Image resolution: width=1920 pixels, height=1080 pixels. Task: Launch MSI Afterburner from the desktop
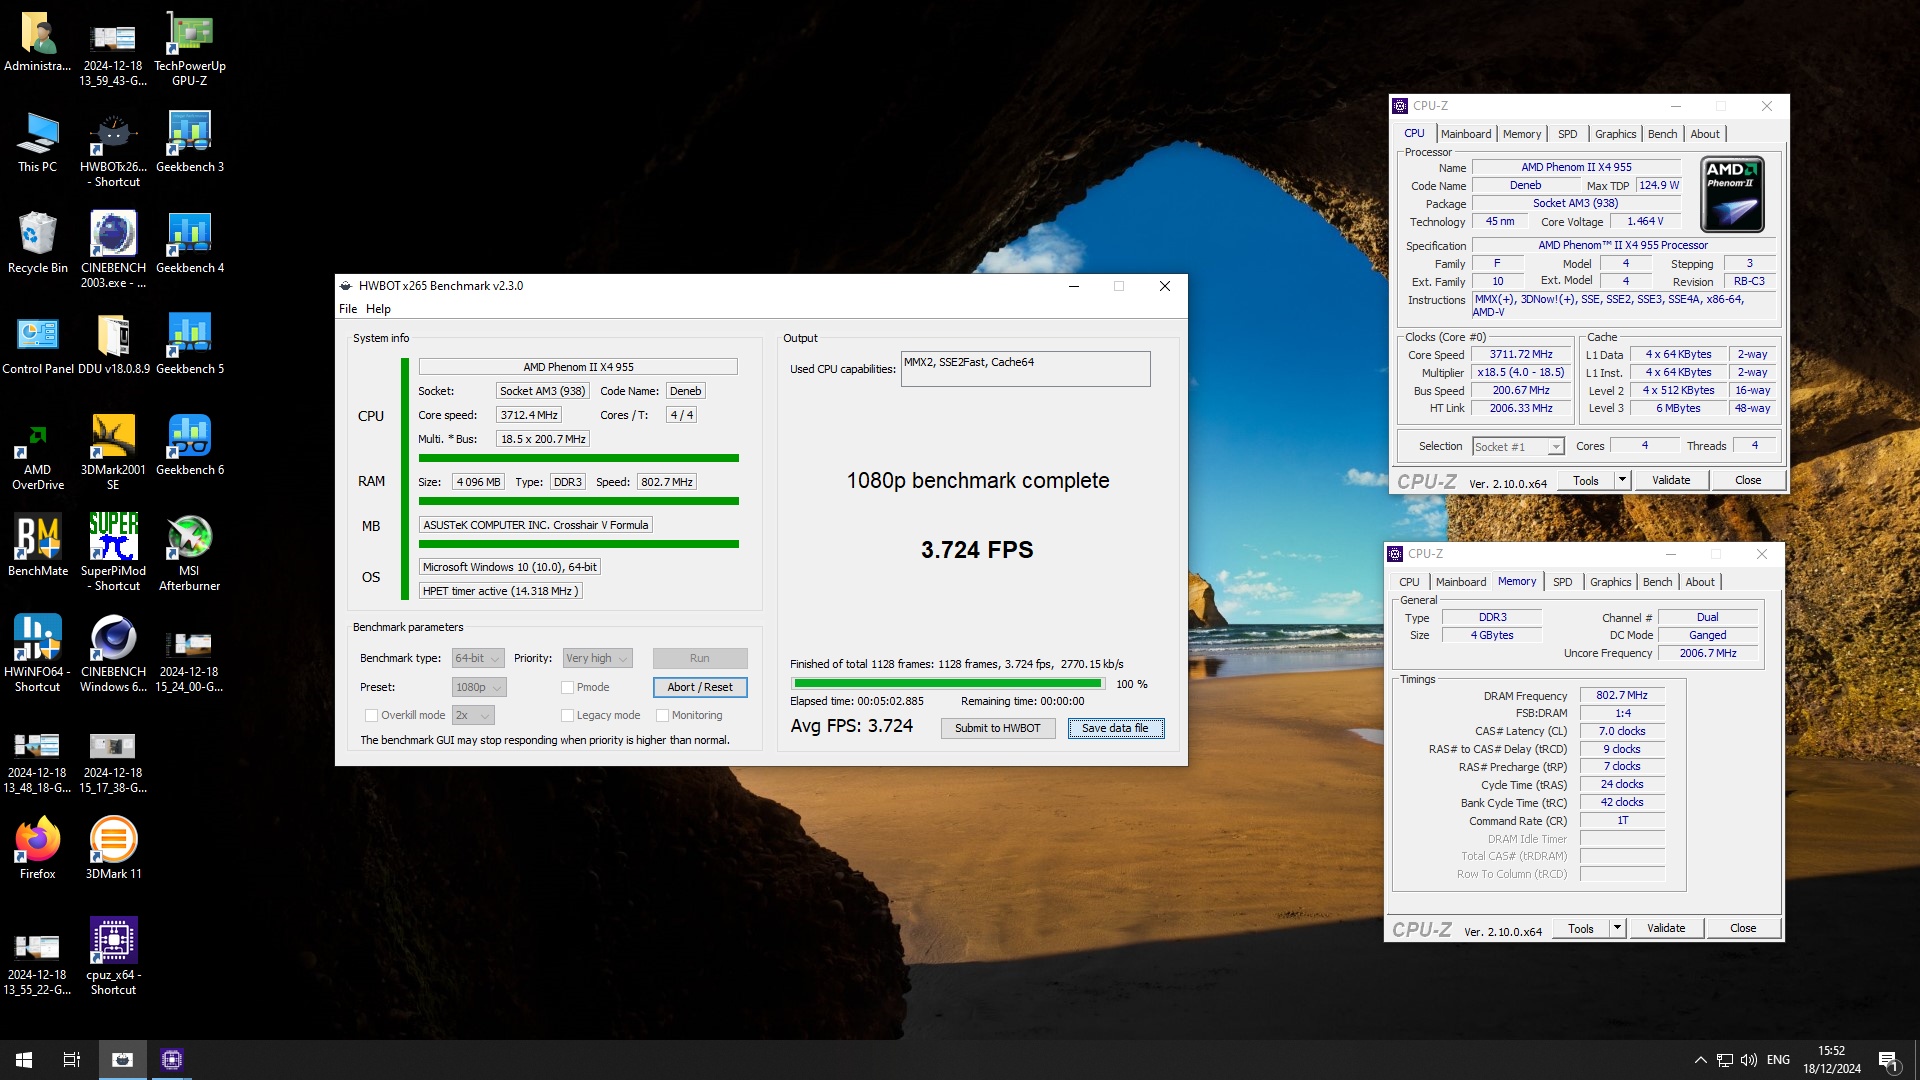[189, 553]
